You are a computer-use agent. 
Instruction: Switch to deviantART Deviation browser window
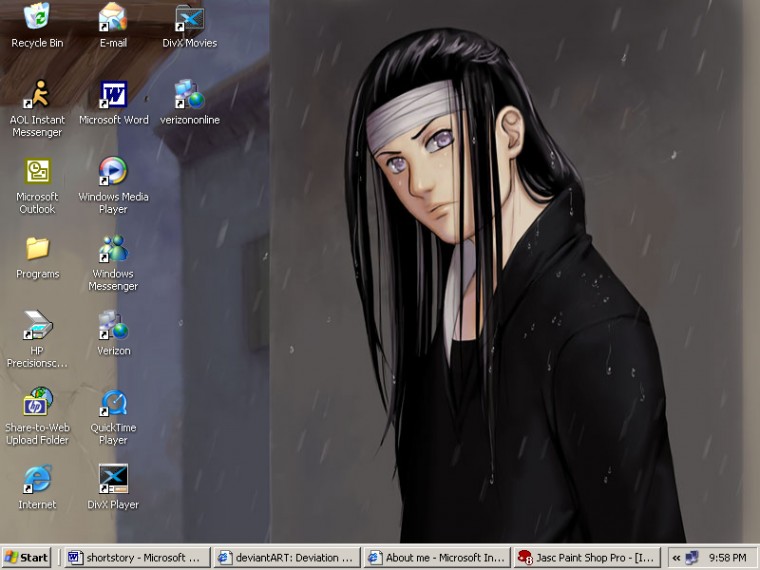point(287,557)
